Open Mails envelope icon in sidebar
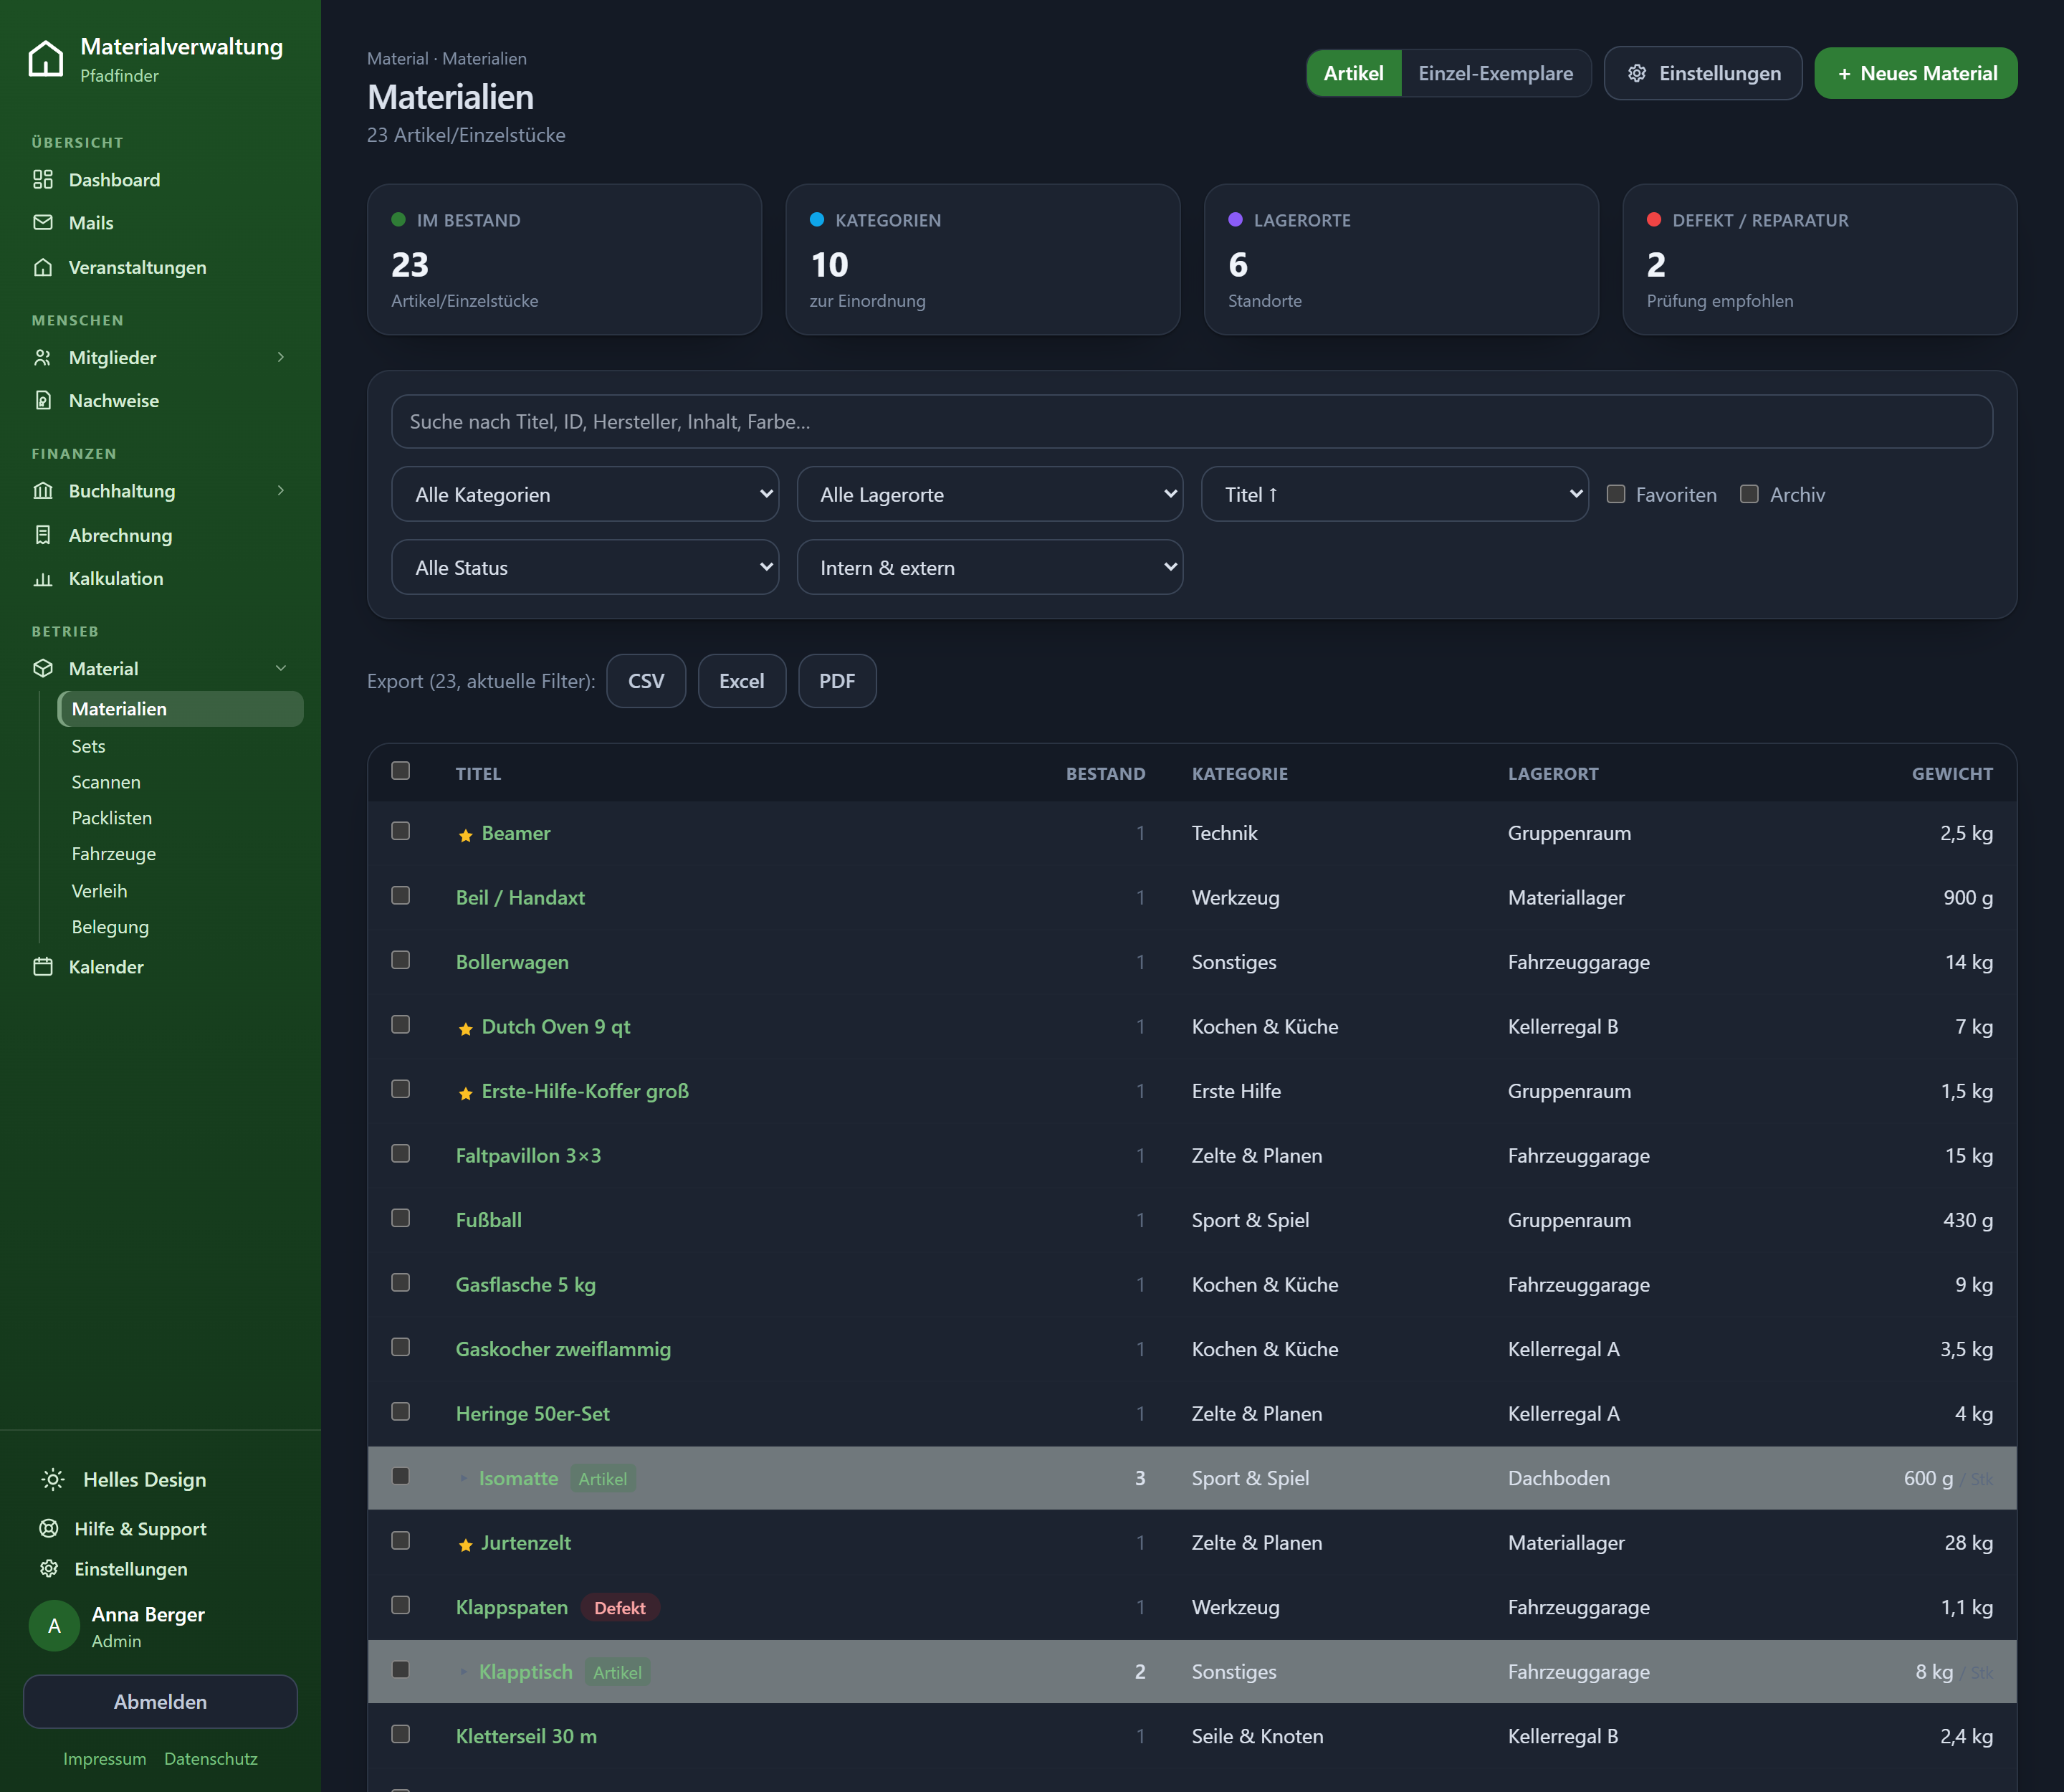Image resolution: width=2064 pixels, height=1792 pixels. 43,222
